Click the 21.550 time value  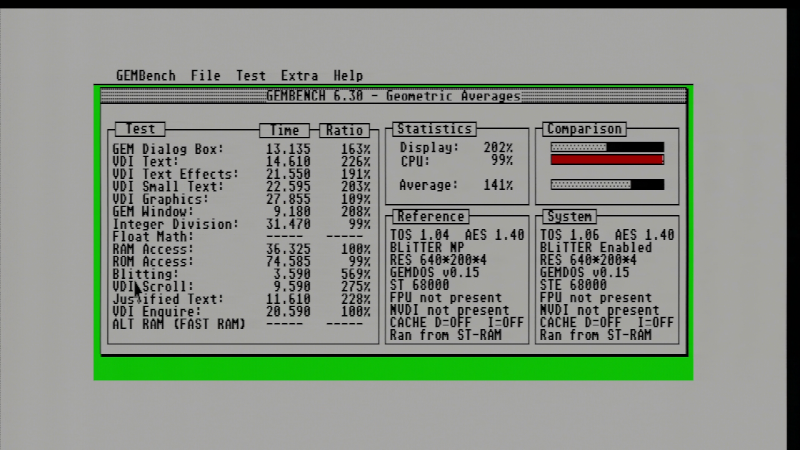(x=288, y=174)
